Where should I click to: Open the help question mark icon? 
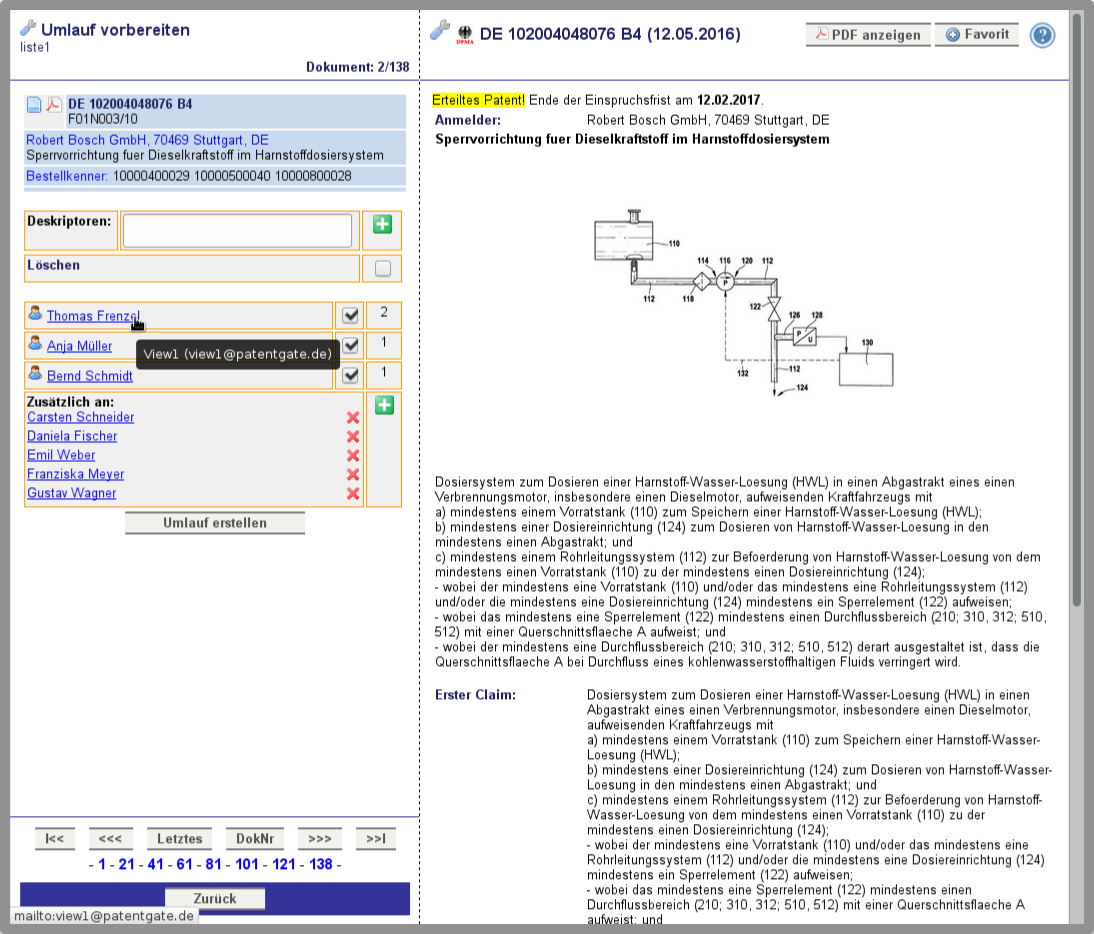click(x=1042, y=35)
